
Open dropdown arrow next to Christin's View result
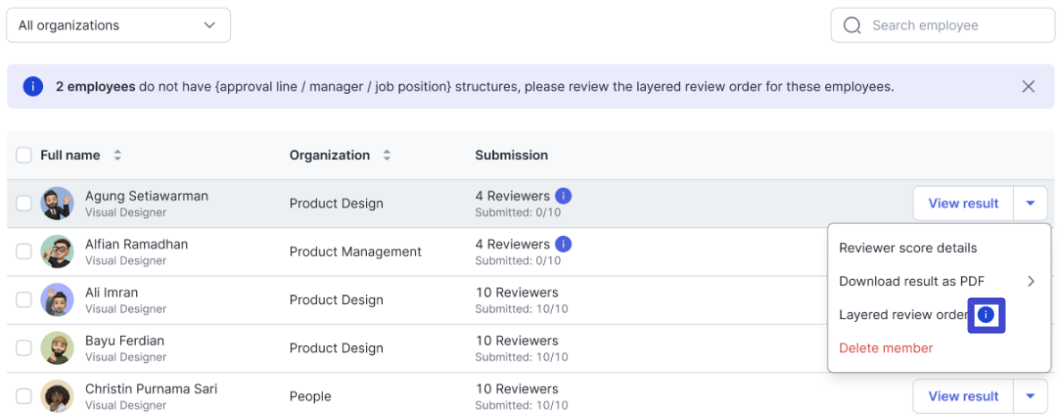[x=1030, y=396]
